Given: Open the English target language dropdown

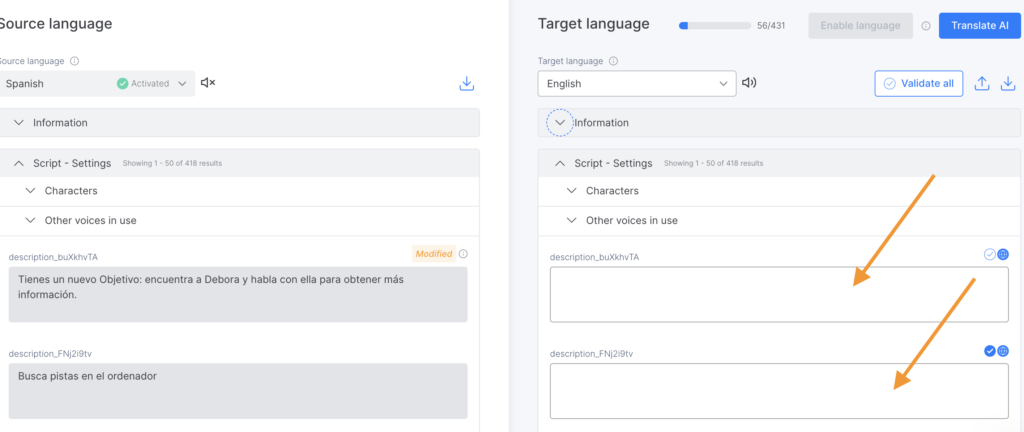Looking at the screenshot, I should (x=637, y=84).
